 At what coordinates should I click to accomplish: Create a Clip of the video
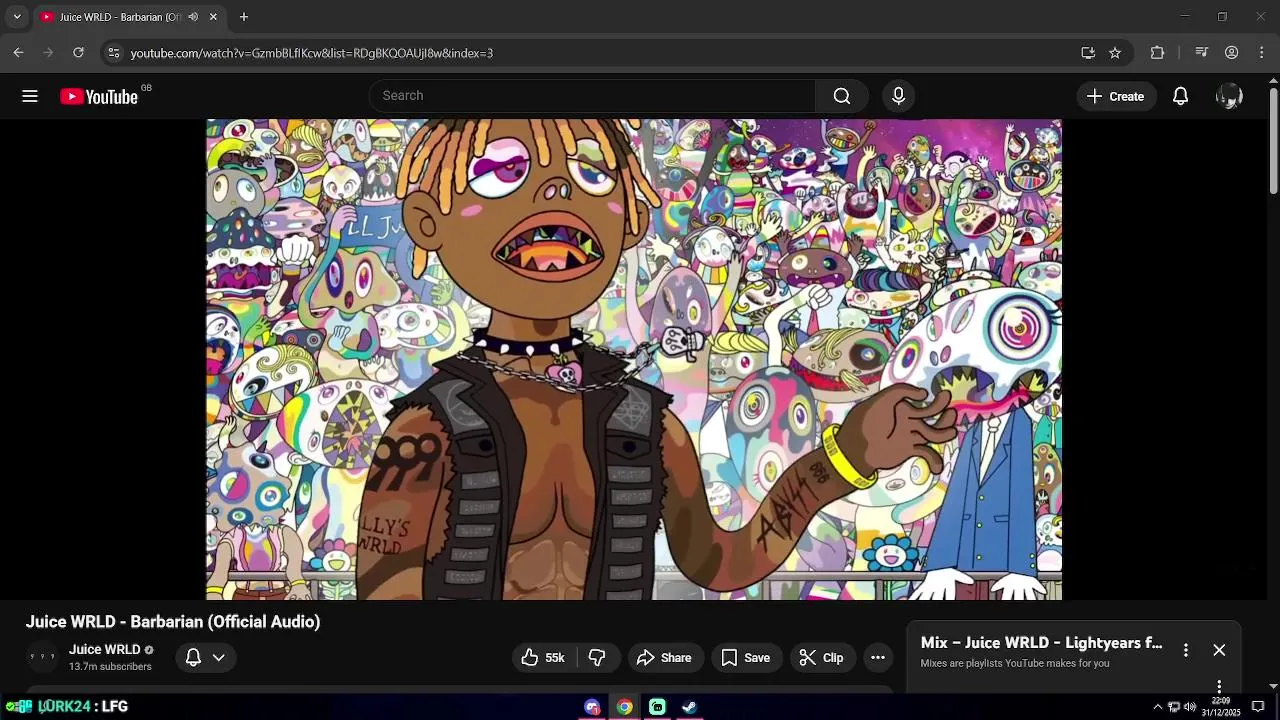coord(821,657)
